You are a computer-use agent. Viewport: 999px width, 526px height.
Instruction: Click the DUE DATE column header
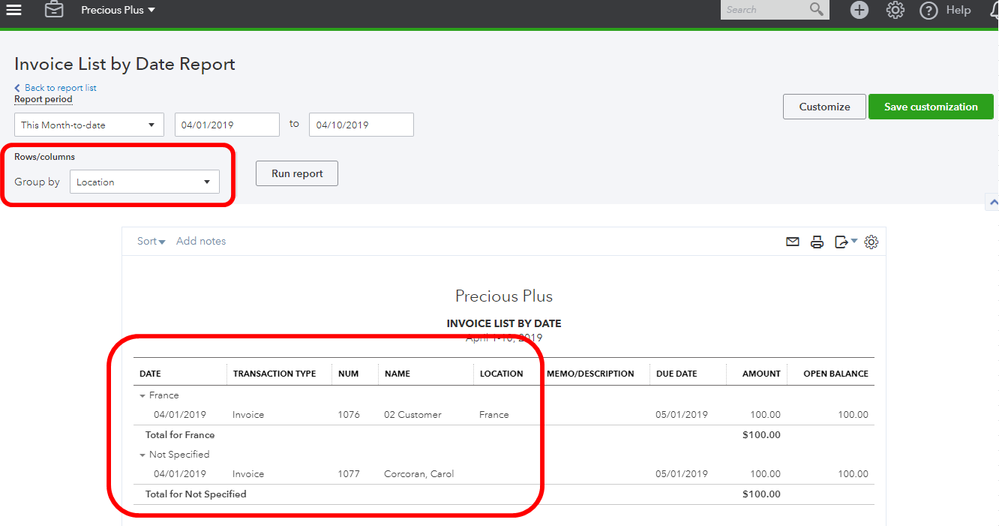[x=677, y=374]
